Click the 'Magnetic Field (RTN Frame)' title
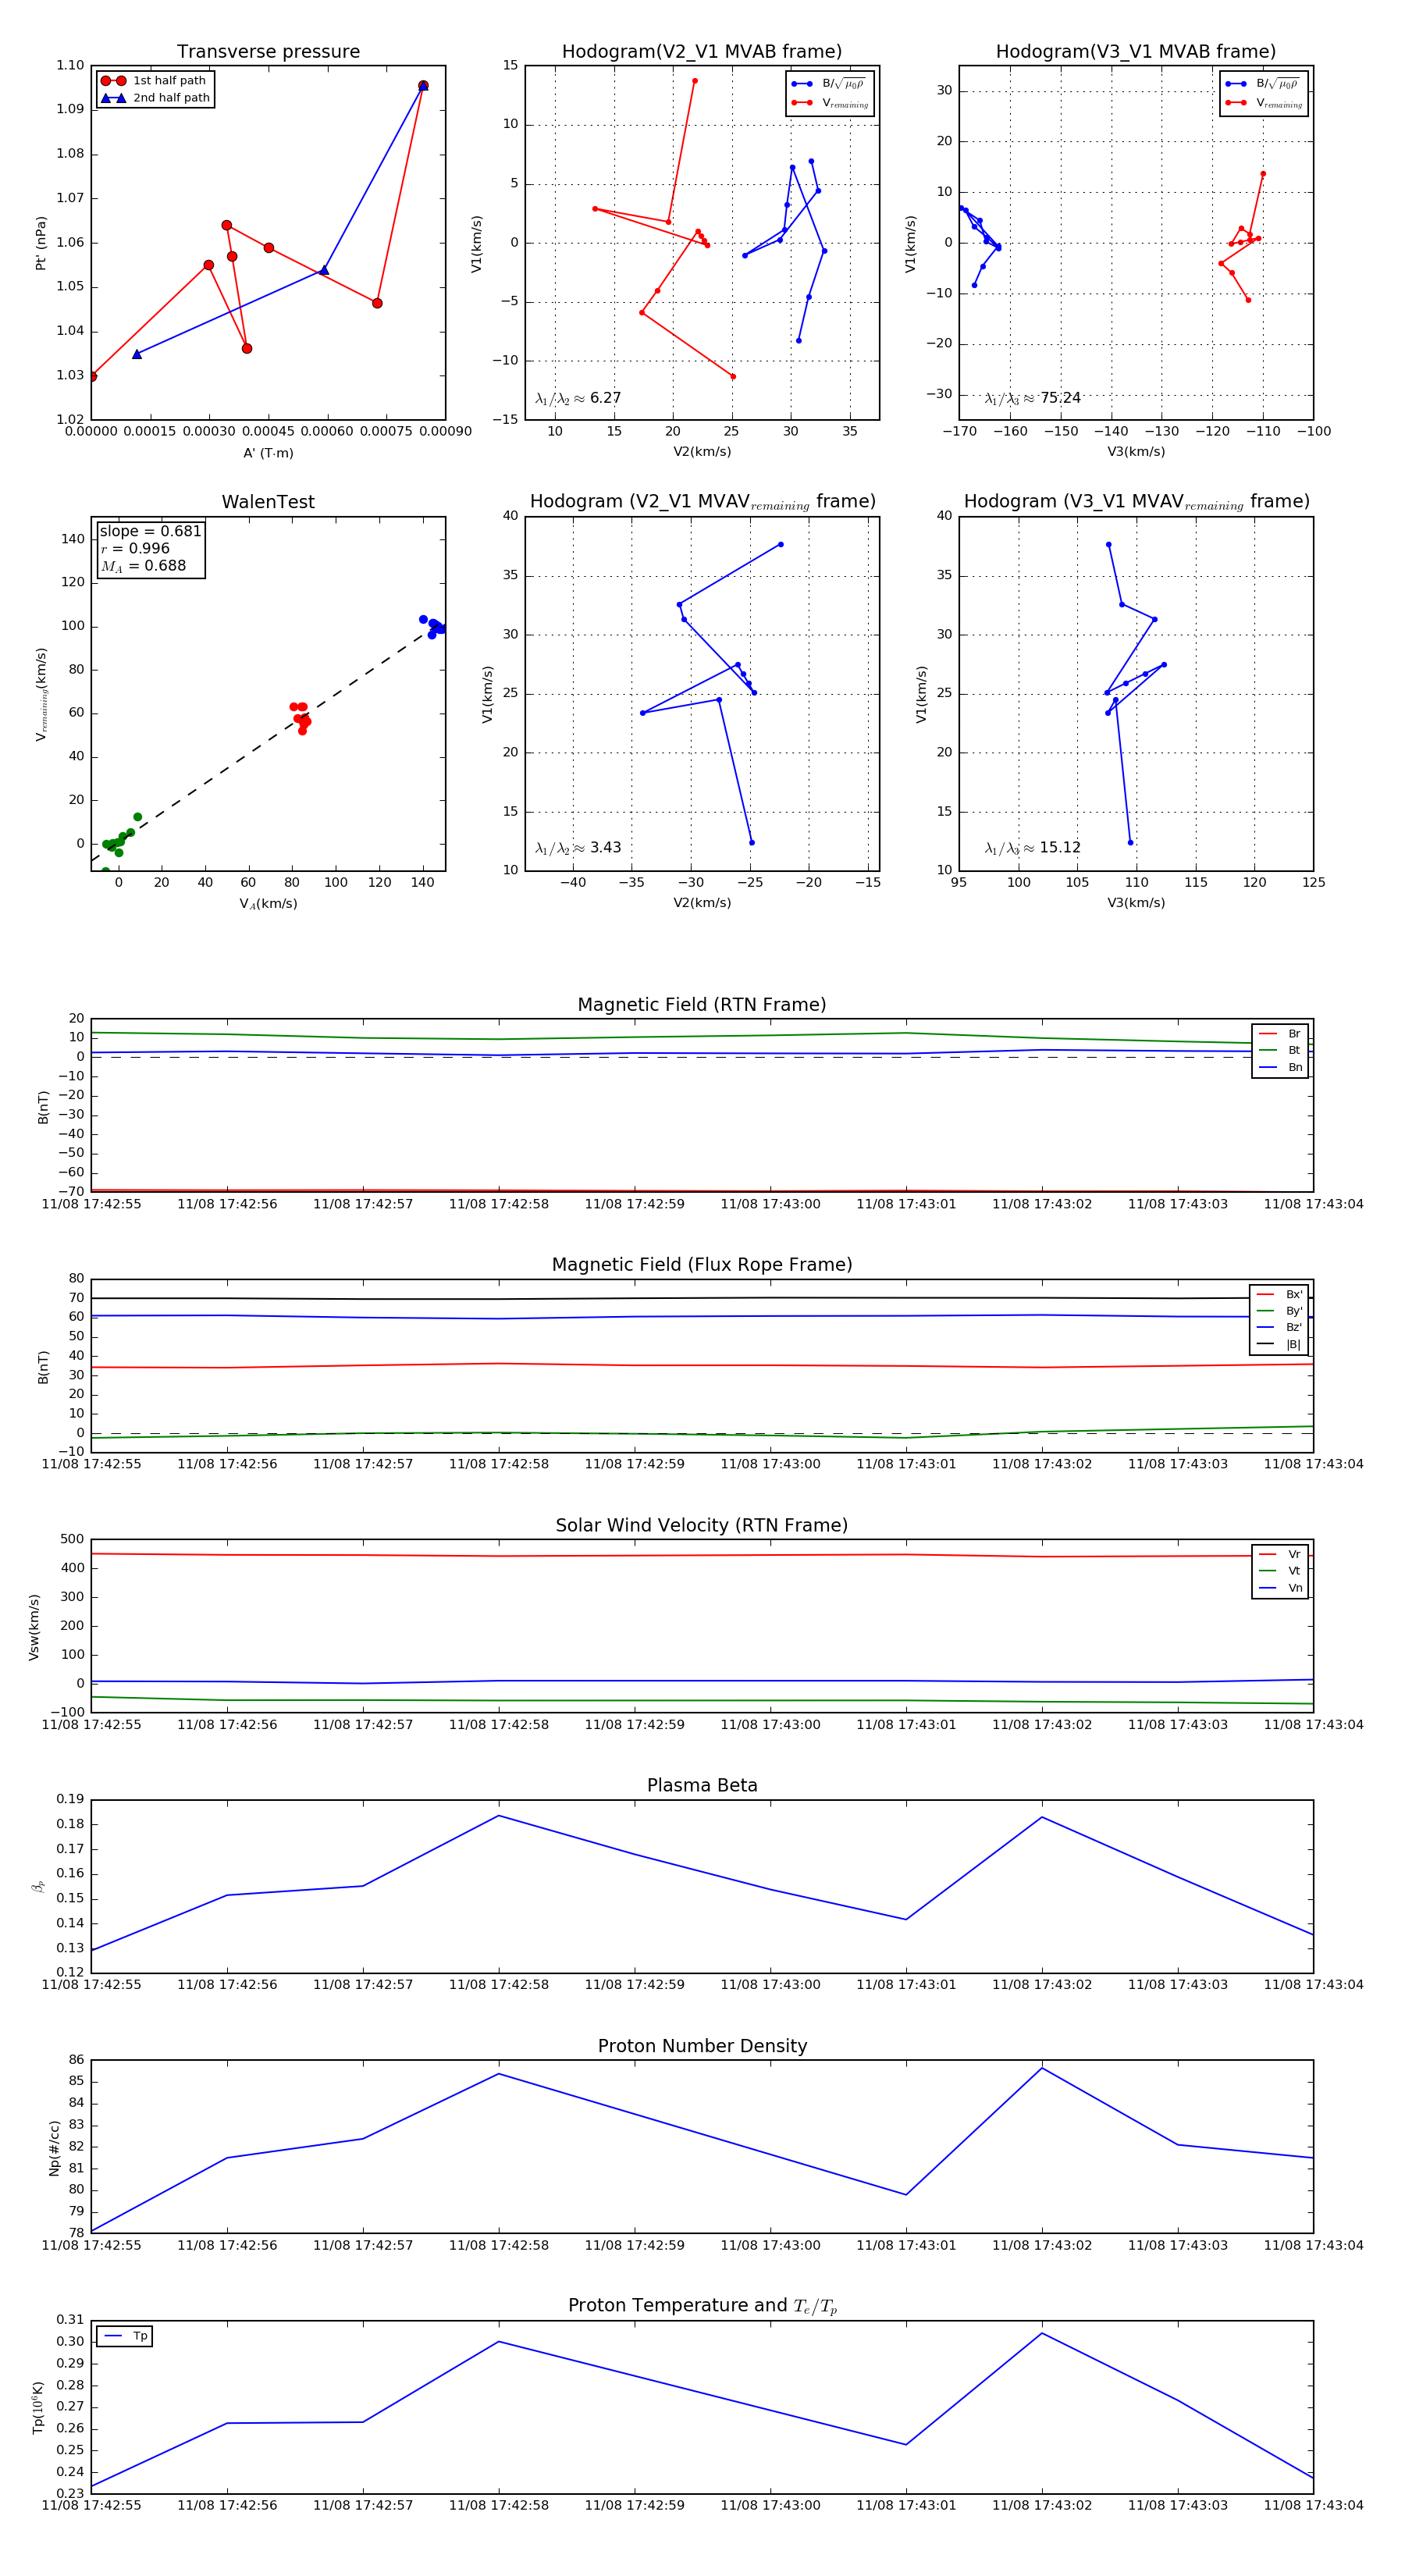This screenshot has width=1405, height=2576. 702,1005
